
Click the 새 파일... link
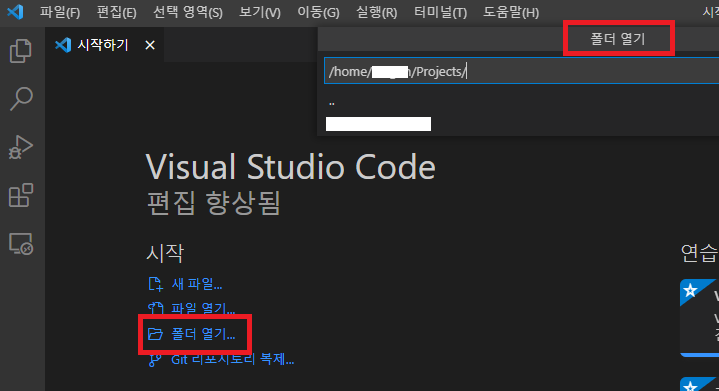(197, 284)
